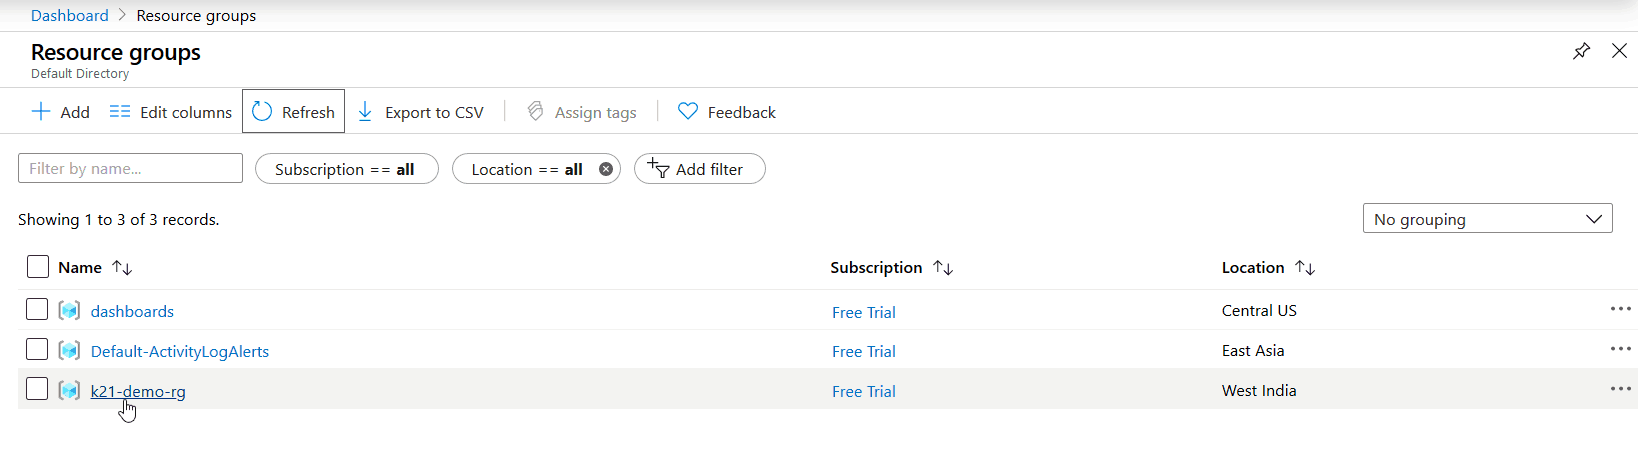This screenshot has width=1638, height=458.
Task: Open the k21-demo-rg resource group link
Action: [138, 391]
